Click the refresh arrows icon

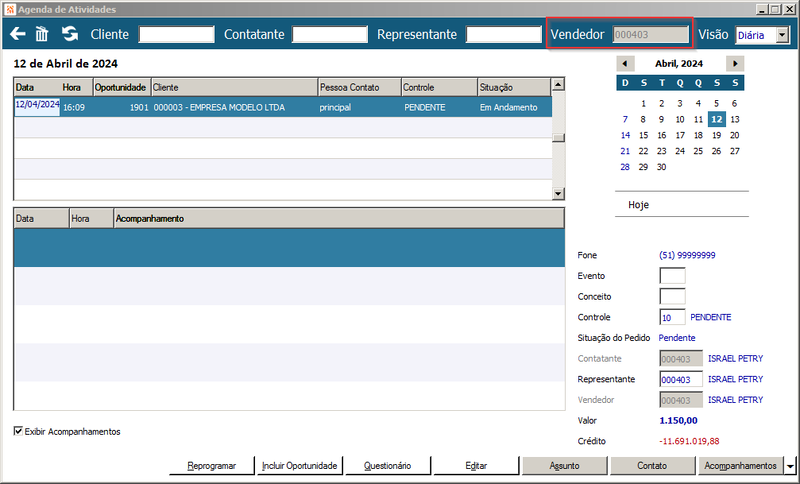coord(70,34)
